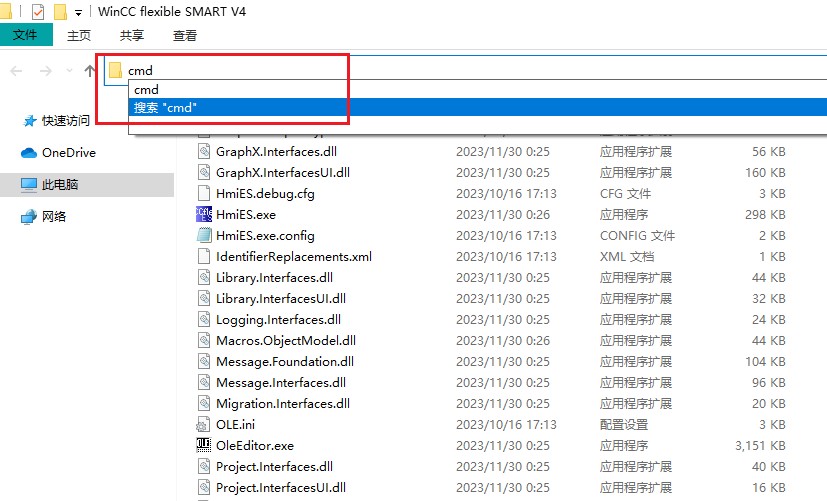Select the 'cmd' autocomplete suggestion

[x=478, y=89]
